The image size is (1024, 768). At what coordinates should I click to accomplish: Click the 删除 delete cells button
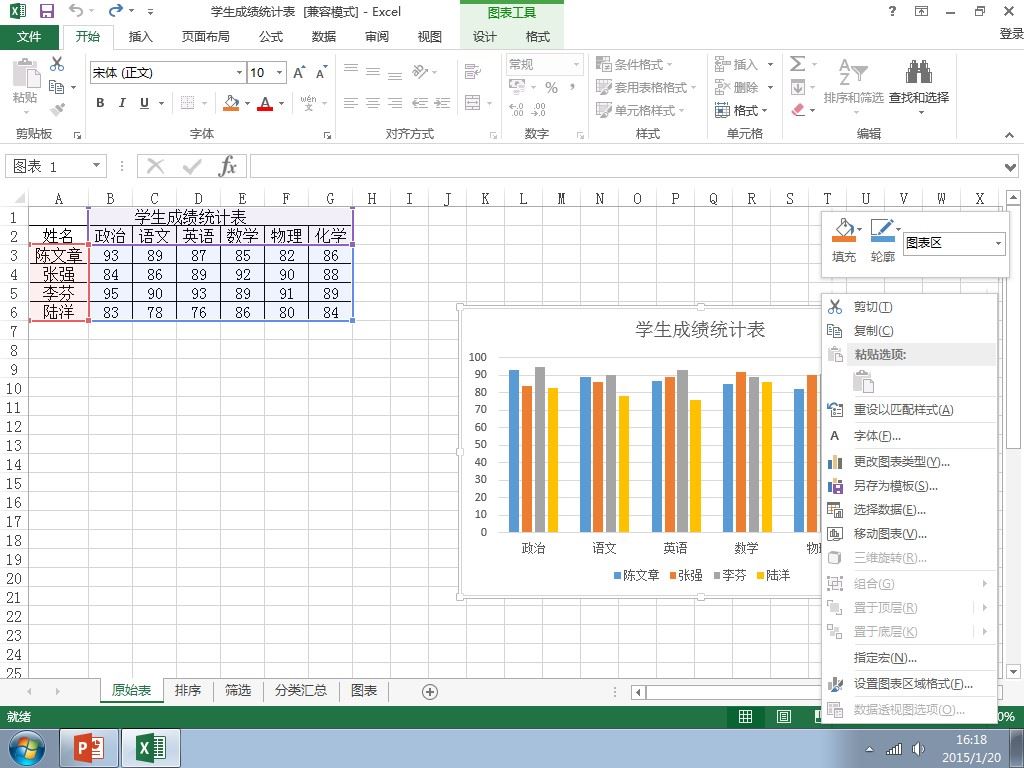737,87
